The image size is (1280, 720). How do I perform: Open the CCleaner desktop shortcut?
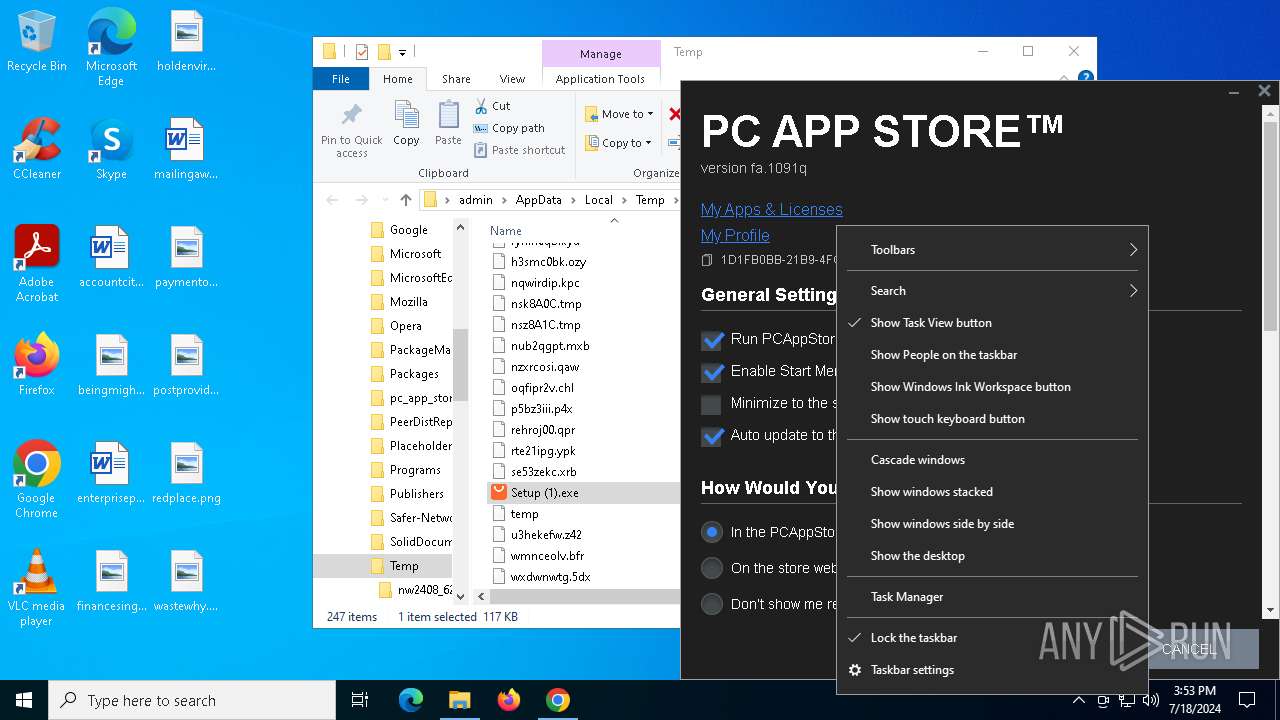(x=37, y=149)
